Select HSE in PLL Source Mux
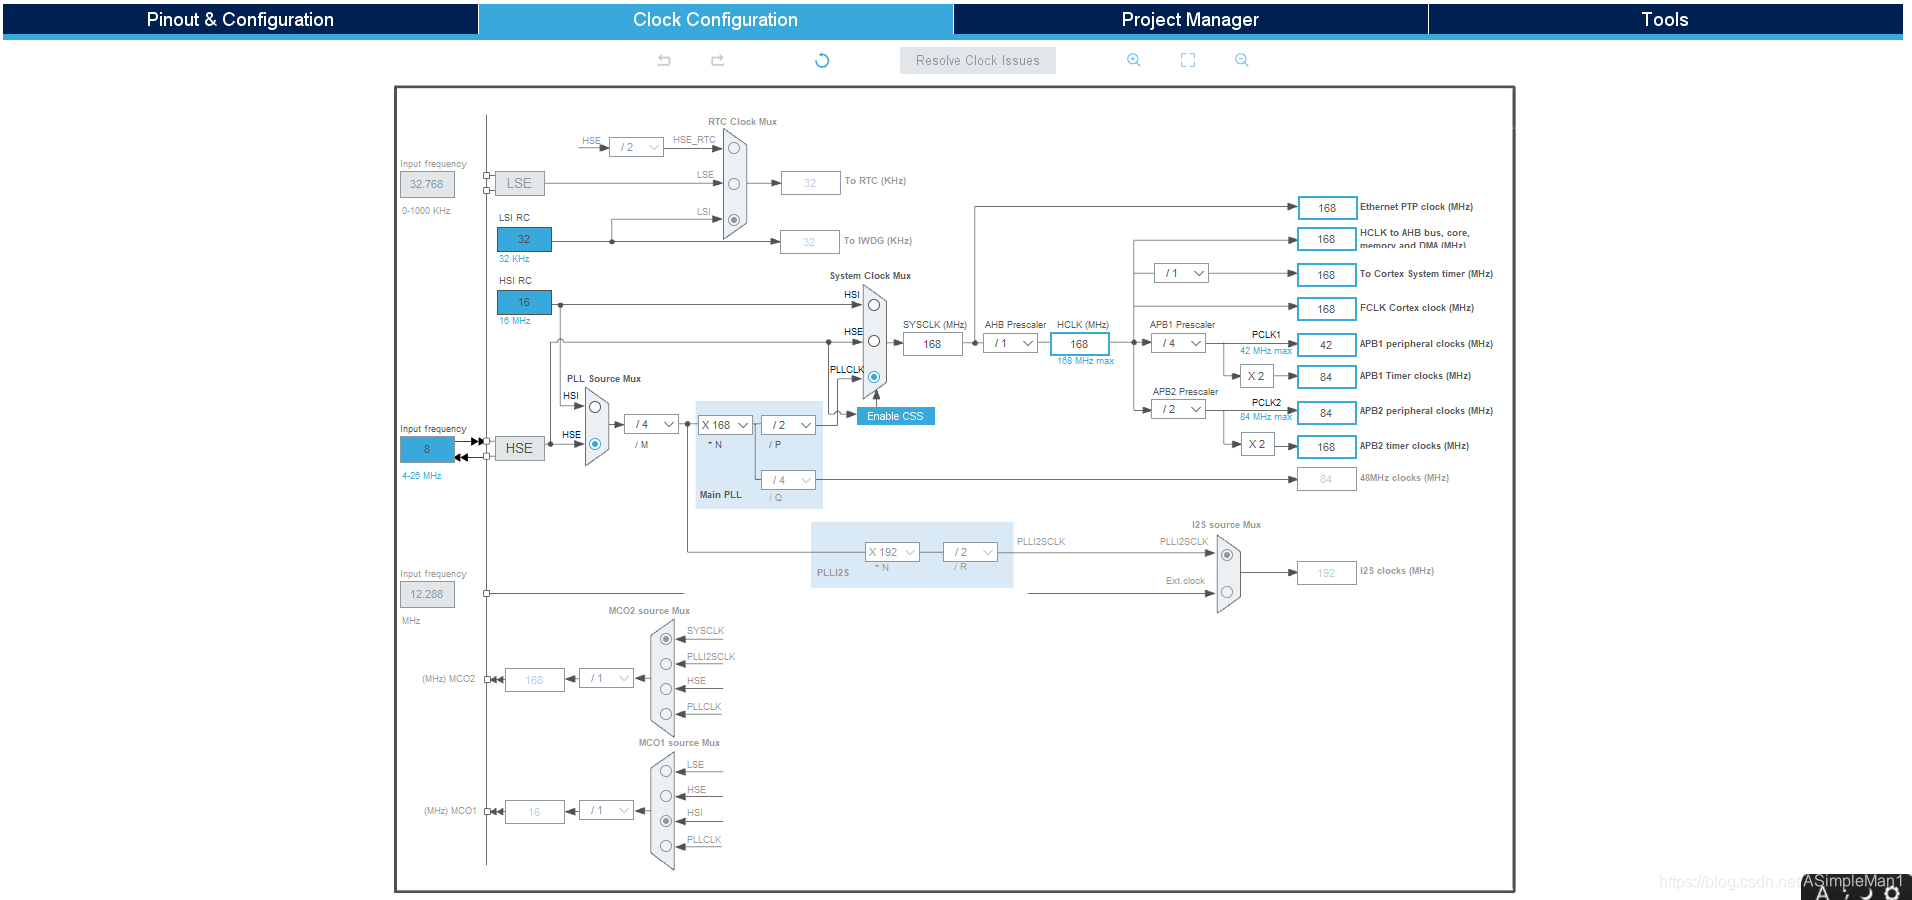The image size is (1912, 900). coord(595,444)
